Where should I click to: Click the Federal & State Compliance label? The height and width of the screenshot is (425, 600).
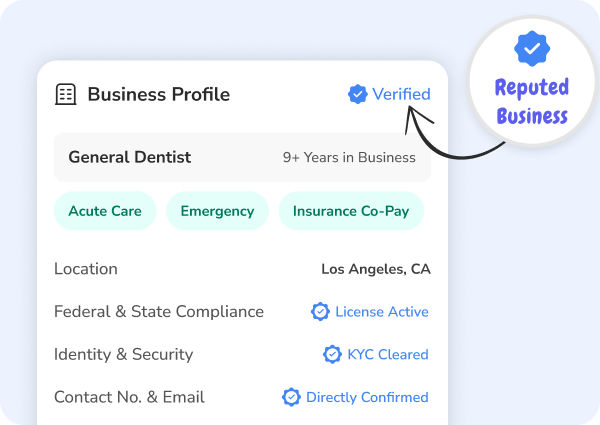(159, 312)
